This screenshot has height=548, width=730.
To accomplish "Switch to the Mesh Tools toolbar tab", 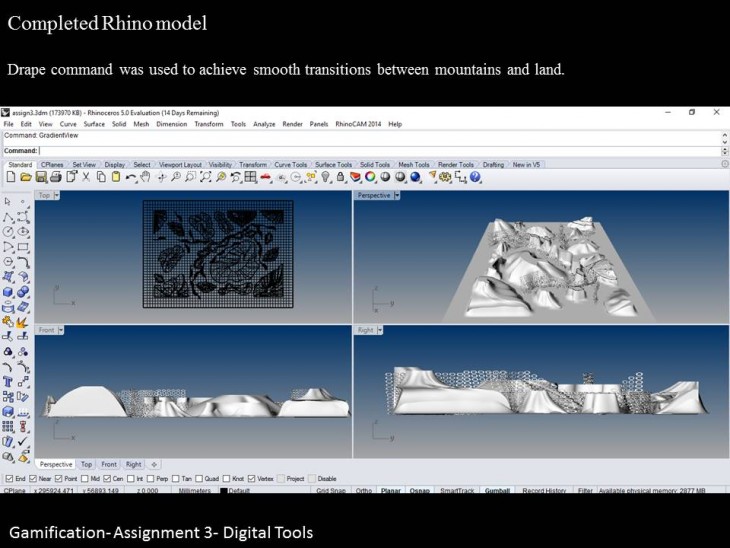I will pos(413,164).
